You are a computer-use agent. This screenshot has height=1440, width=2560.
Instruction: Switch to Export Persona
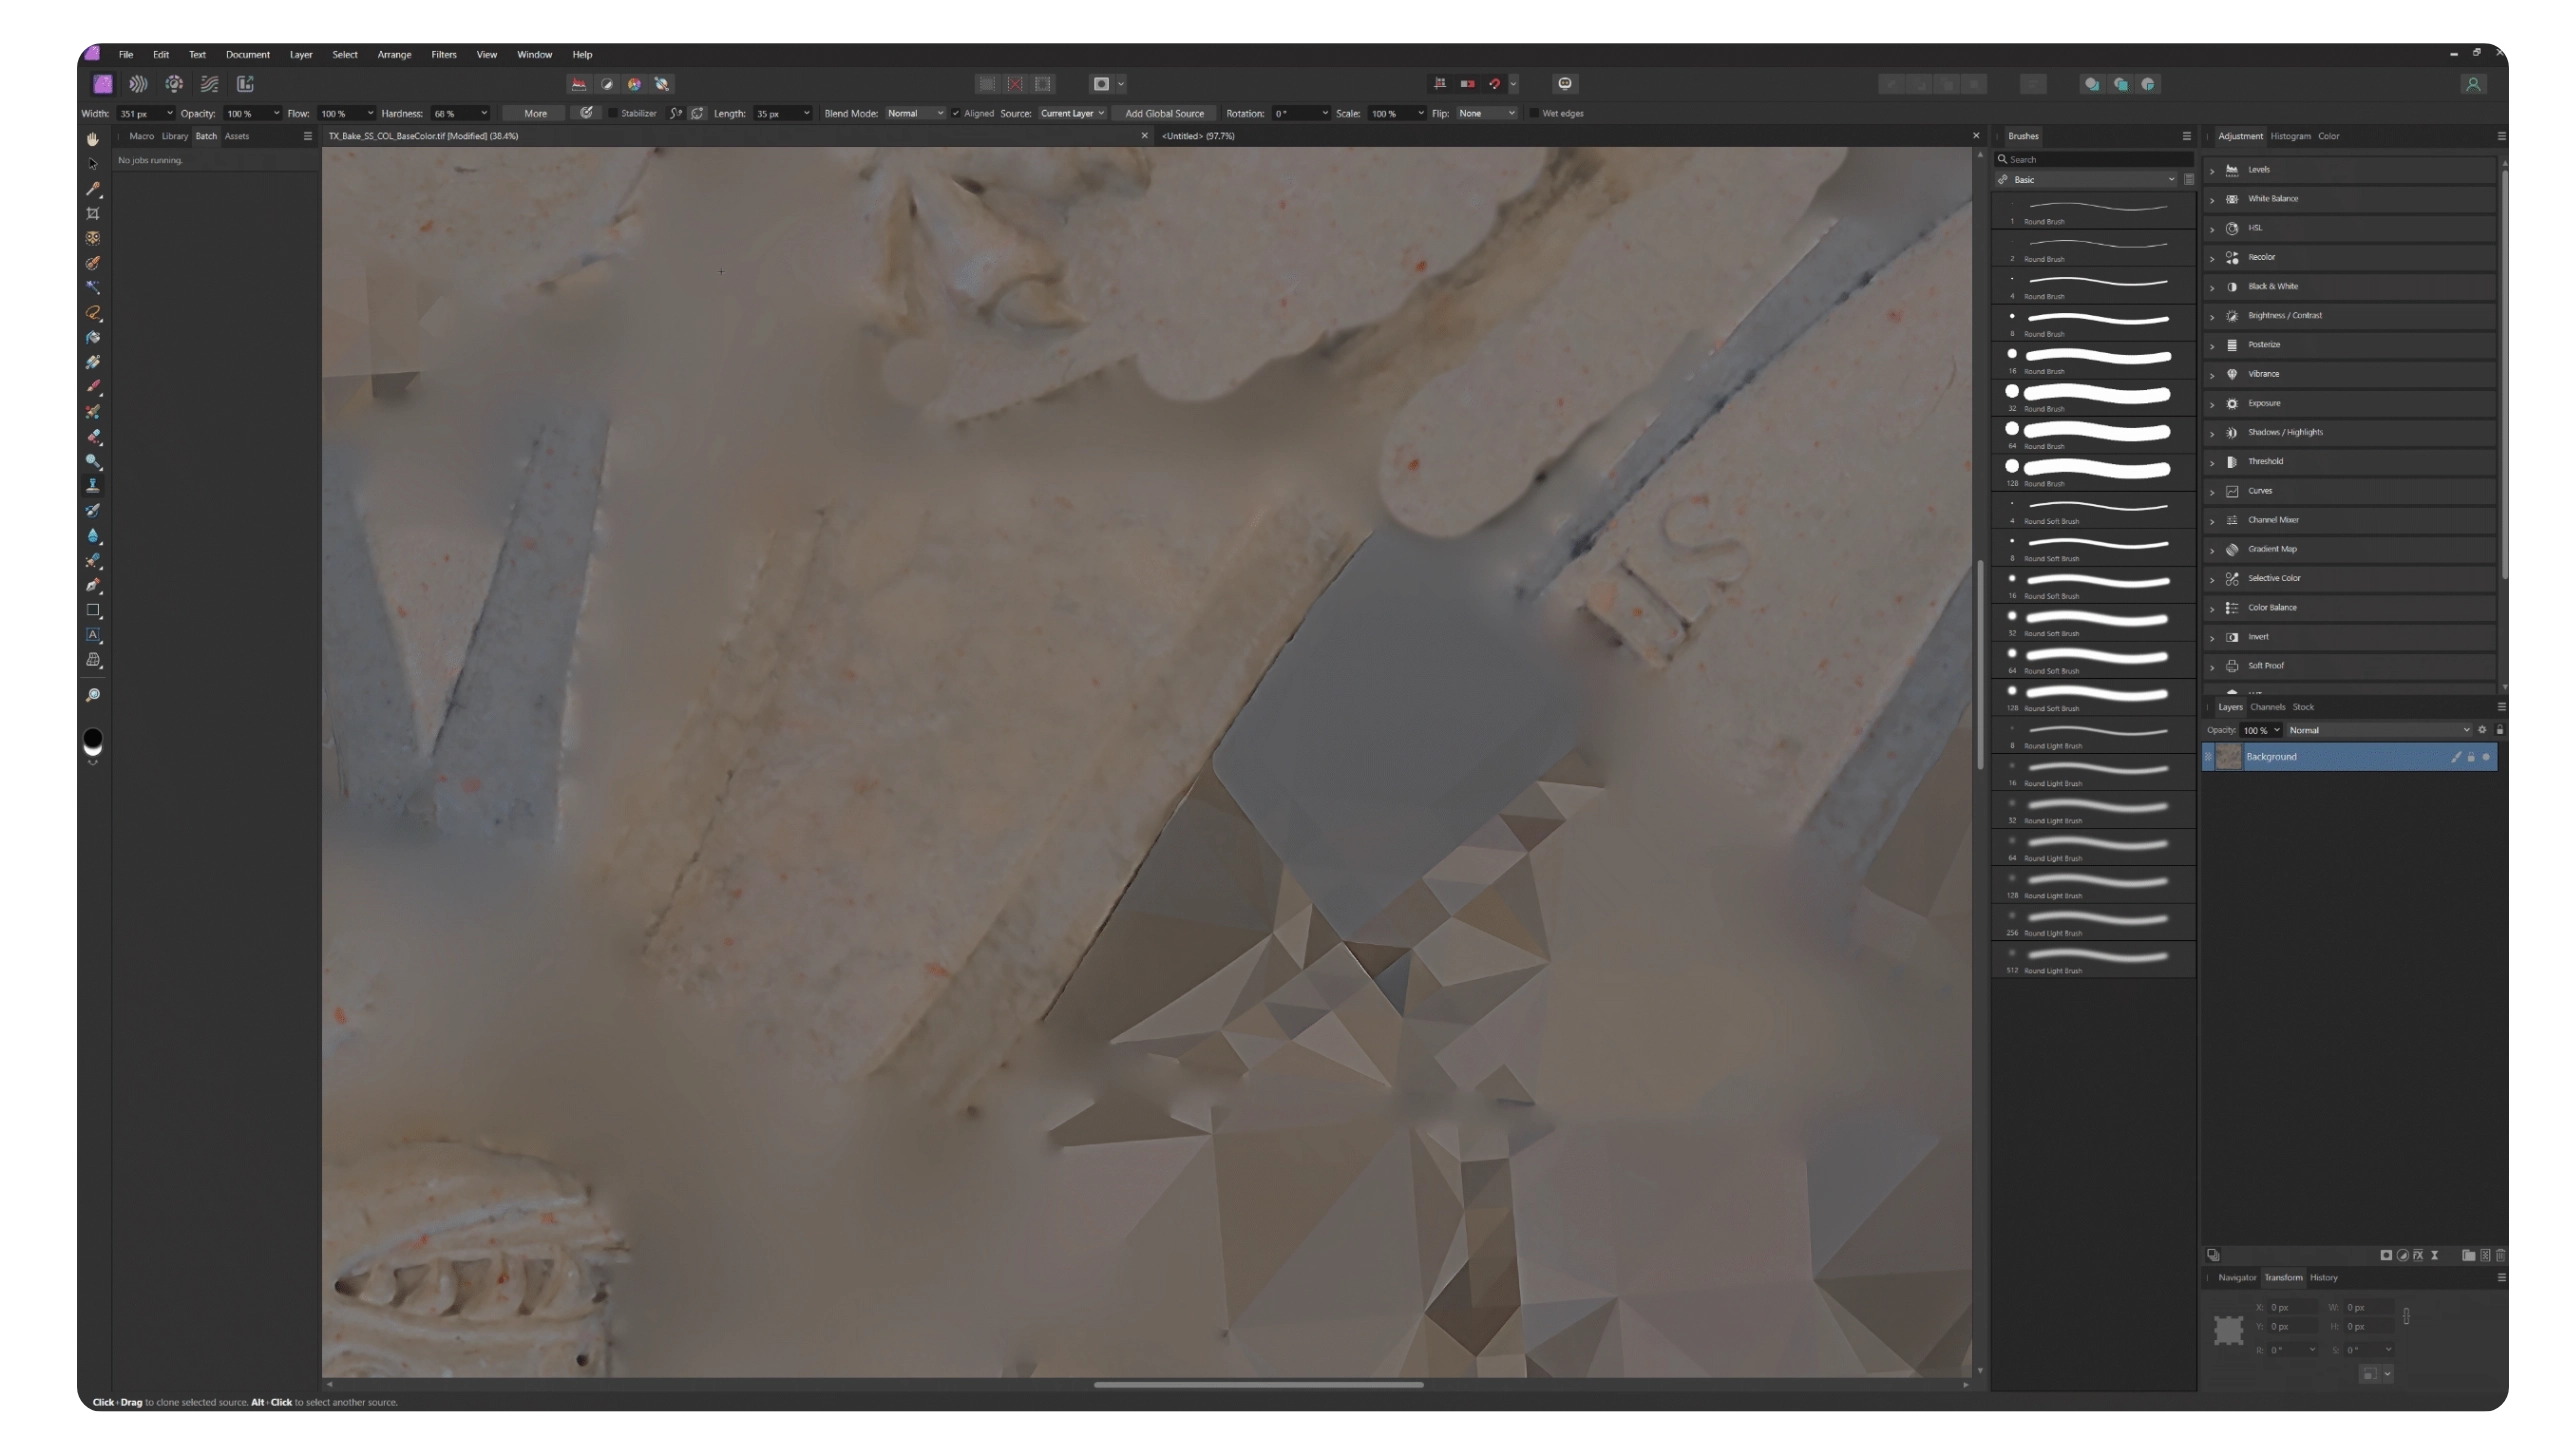[245, 84]
